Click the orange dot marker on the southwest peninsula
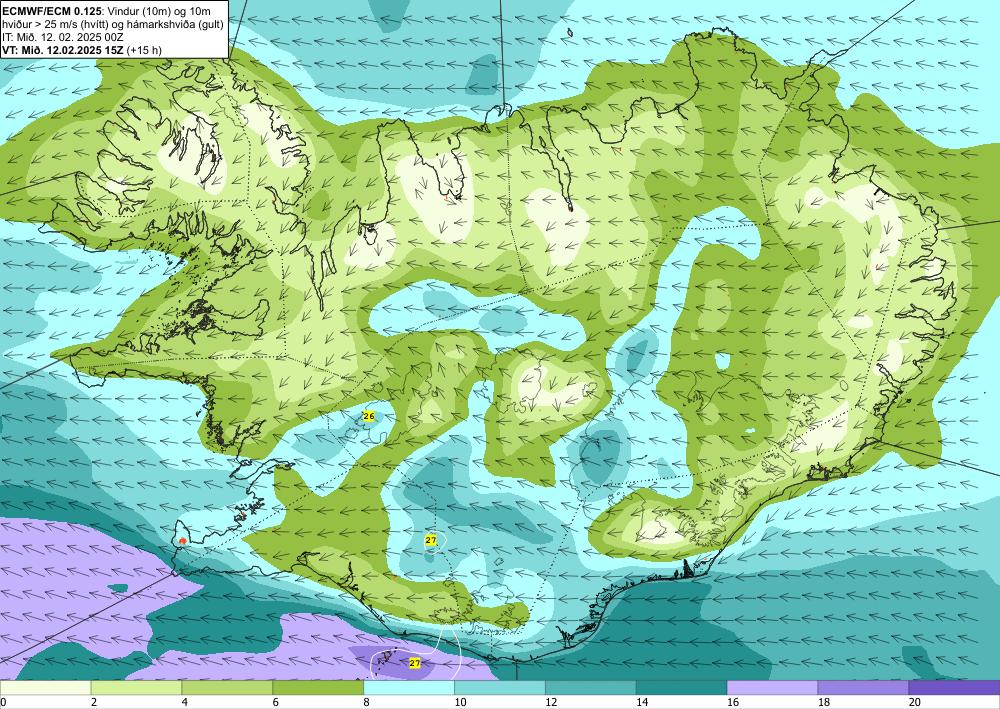The height and width of the screenshot is (709, 1000). point(183,541)
